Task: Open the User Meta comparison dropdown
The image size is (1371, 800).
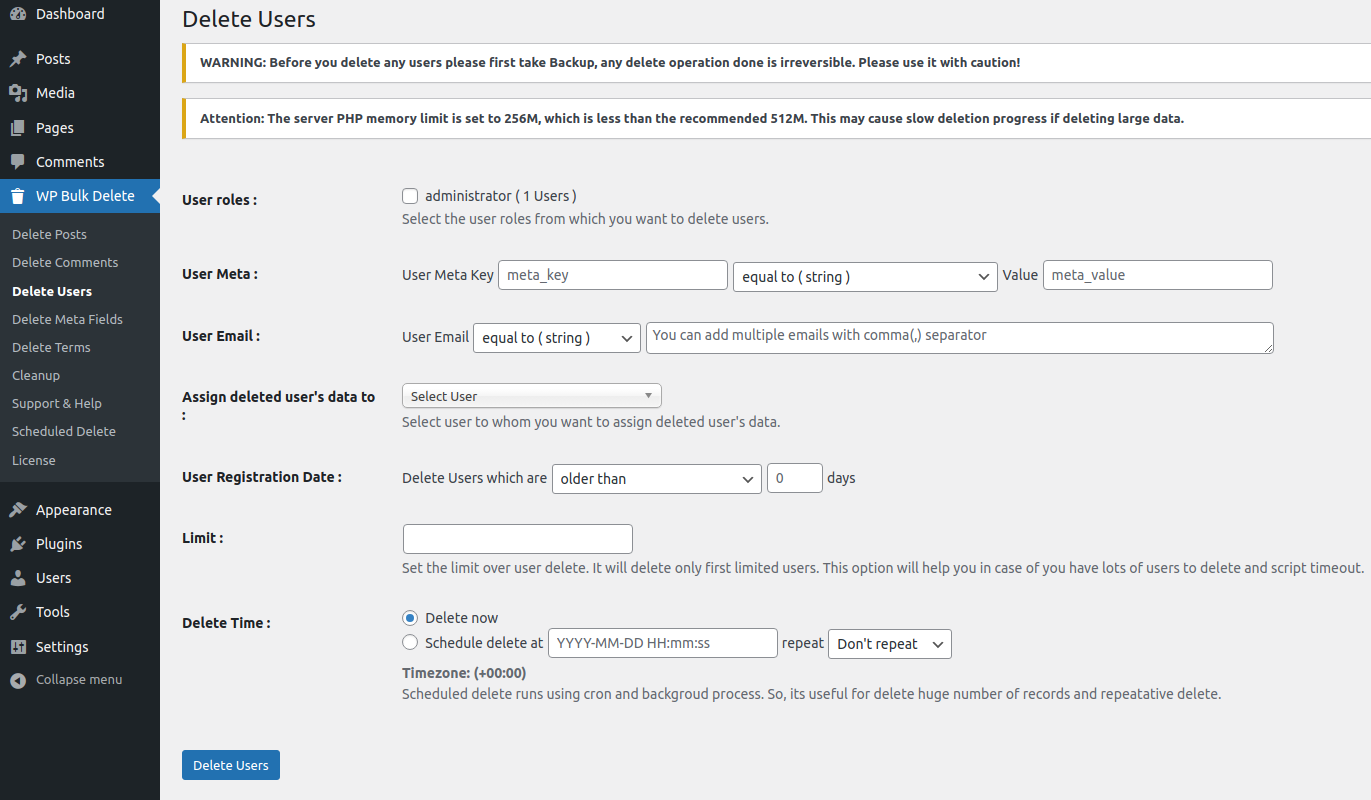Action: [x=865, y=276]
